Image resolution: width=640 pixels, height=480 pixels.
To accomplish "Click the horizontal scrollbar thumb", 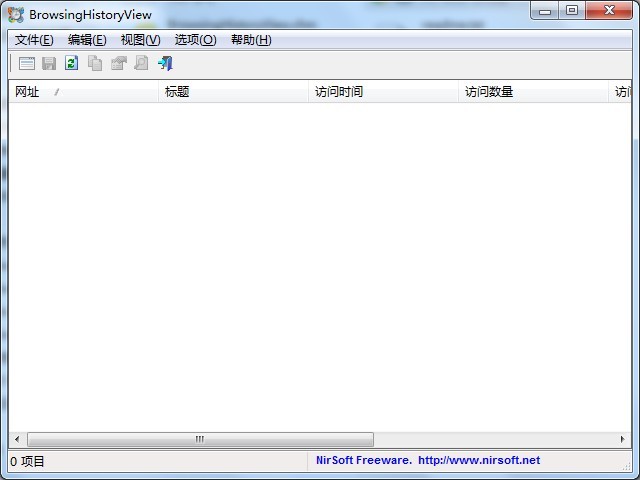I will [200, 440].
